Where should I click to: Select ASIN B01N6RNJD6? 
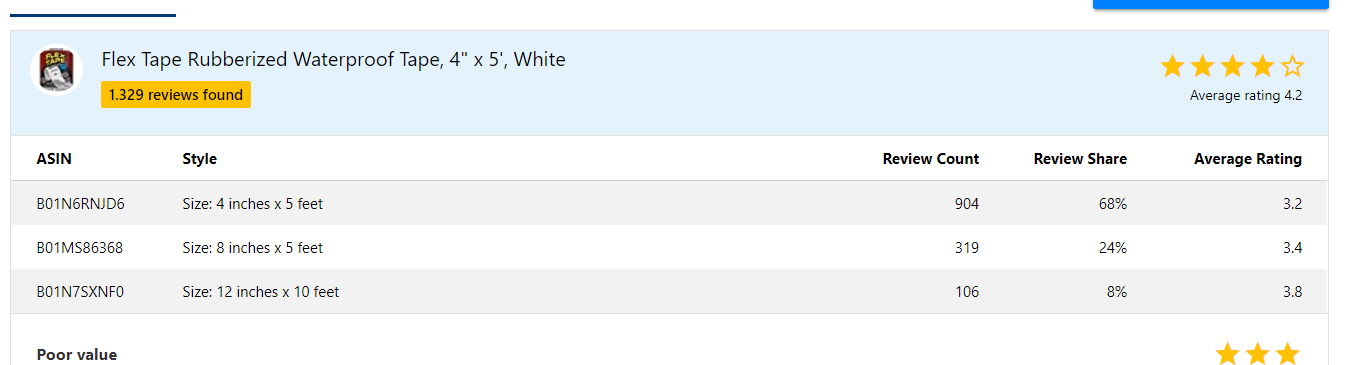(80, 204)
